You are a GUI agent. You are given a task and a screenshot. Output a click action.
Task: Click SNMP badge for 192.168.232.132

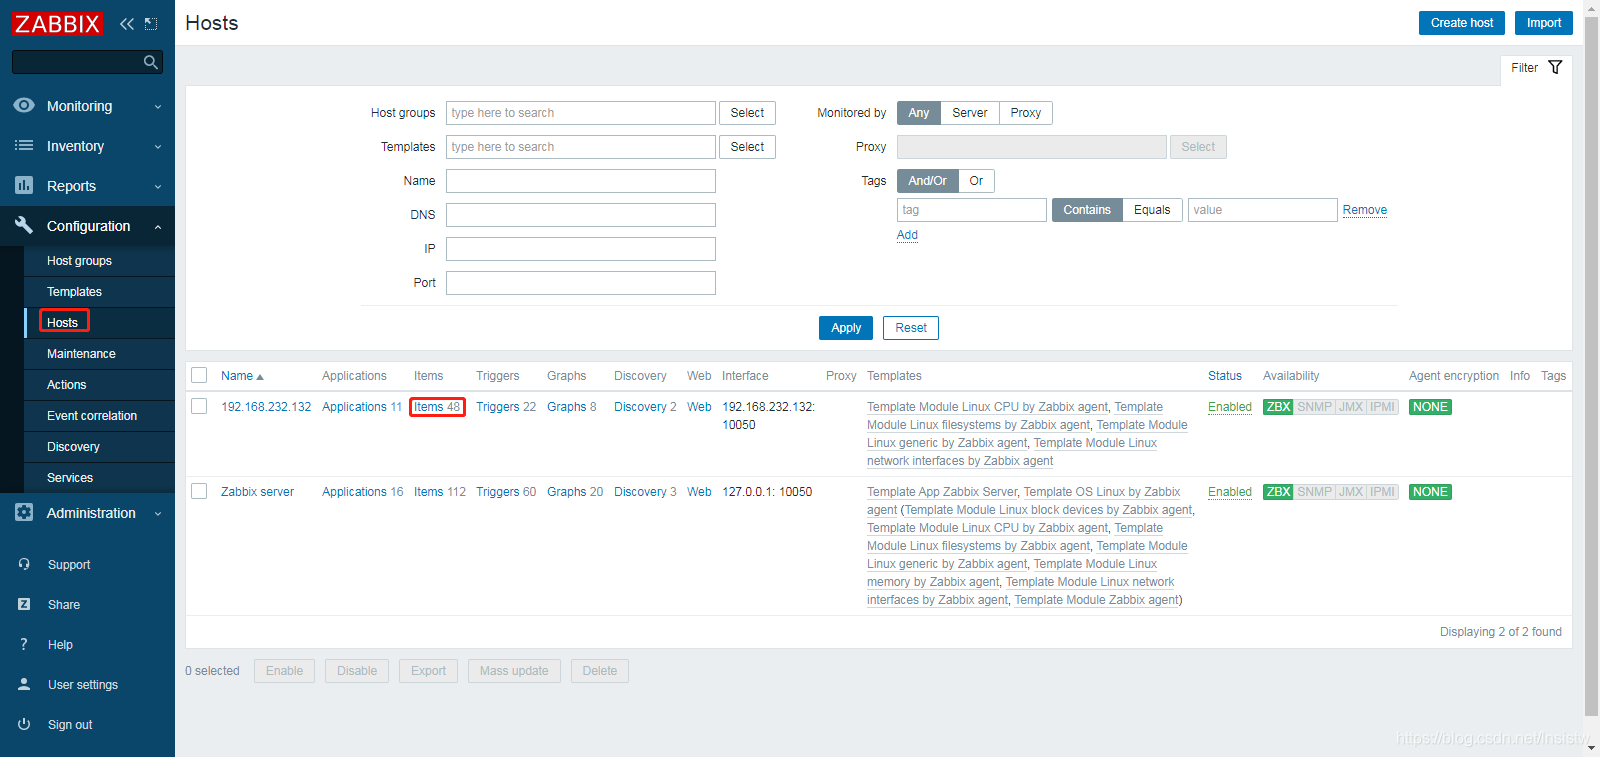click(x=1314, y=407)
